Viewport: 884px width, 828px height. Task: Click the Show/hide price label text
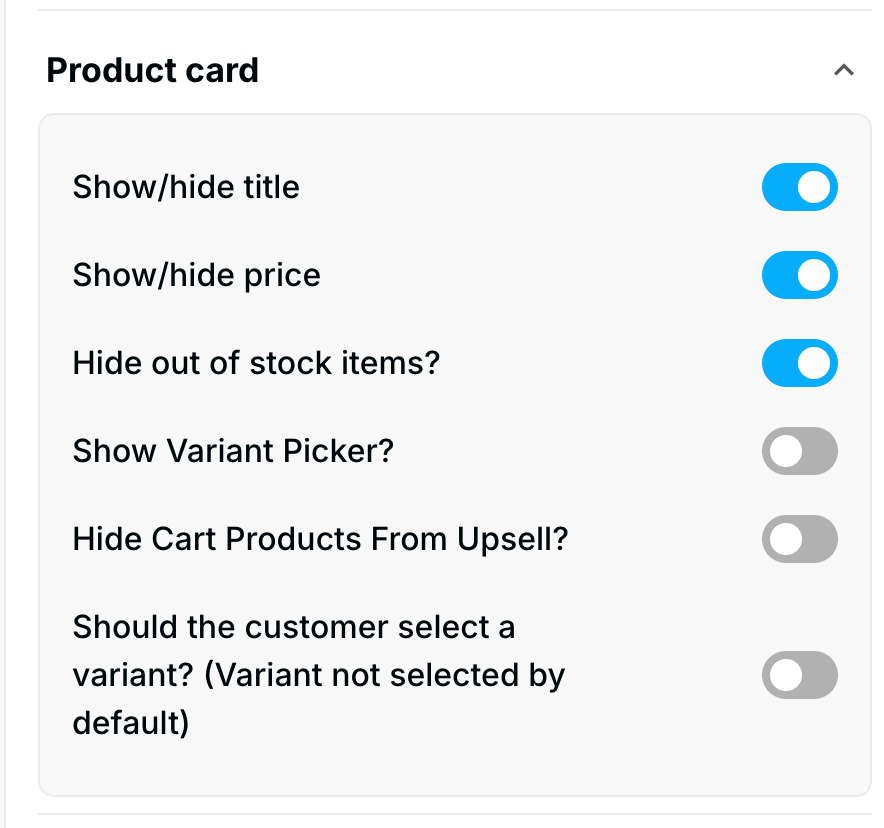197,276
